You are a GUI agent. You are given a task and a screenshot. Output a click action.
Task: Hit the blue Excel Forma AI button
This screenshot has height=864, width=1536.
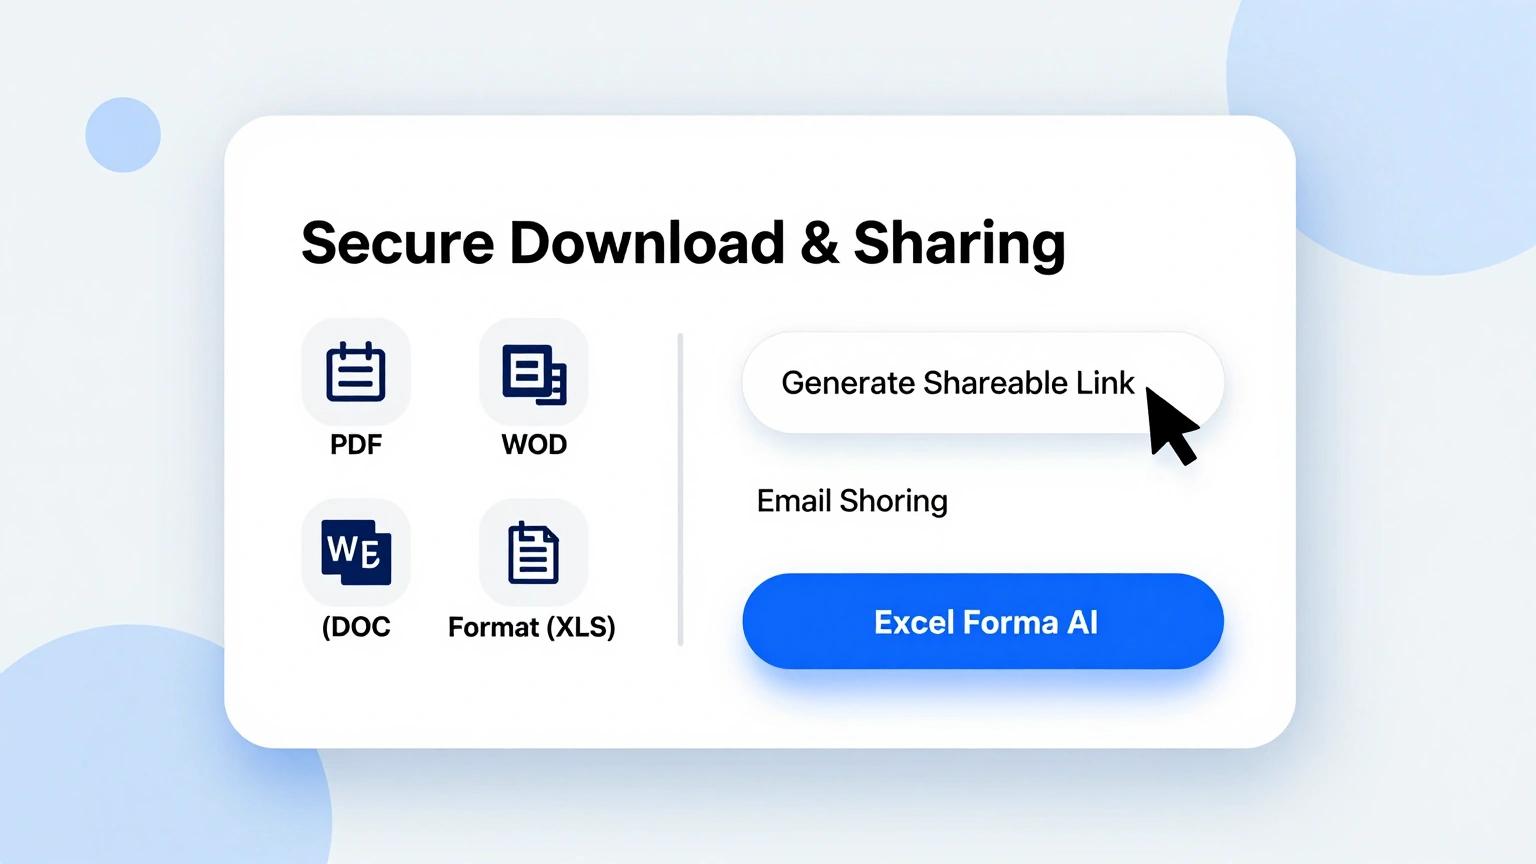pyautogui.click(x=983, y=621)
